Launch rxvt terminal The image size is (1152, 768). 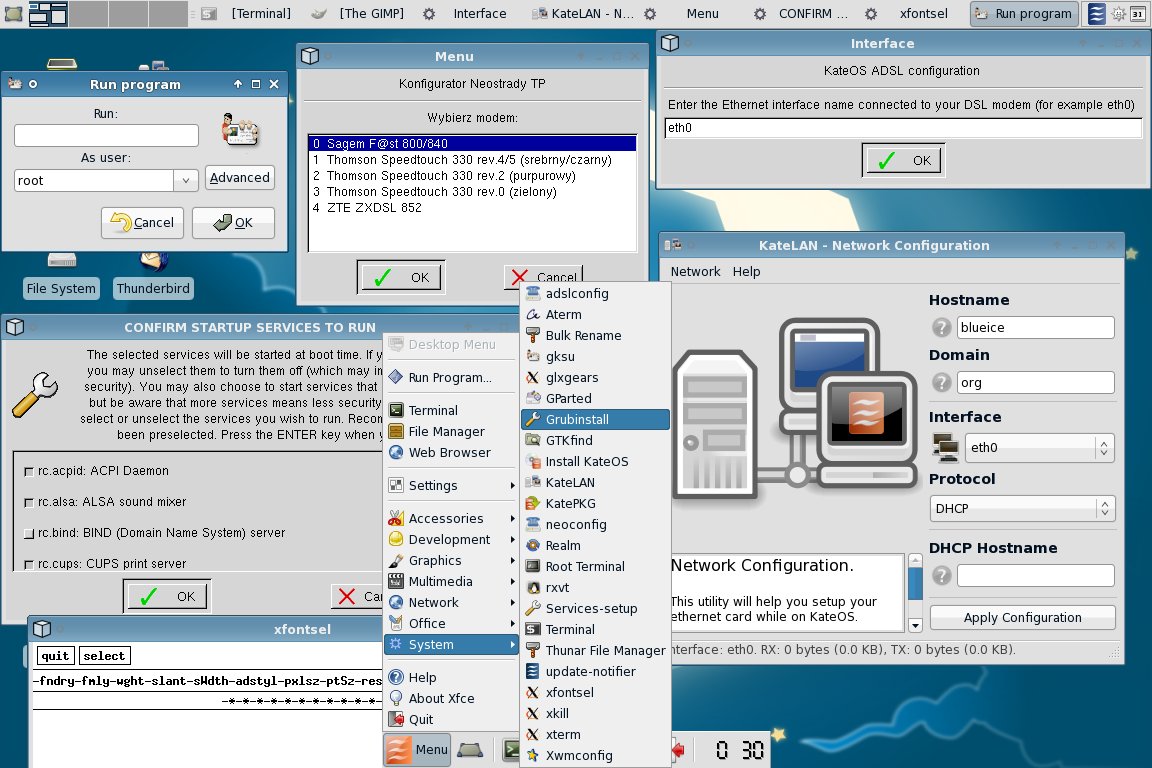pyautogui.click(x=595, y=587)
